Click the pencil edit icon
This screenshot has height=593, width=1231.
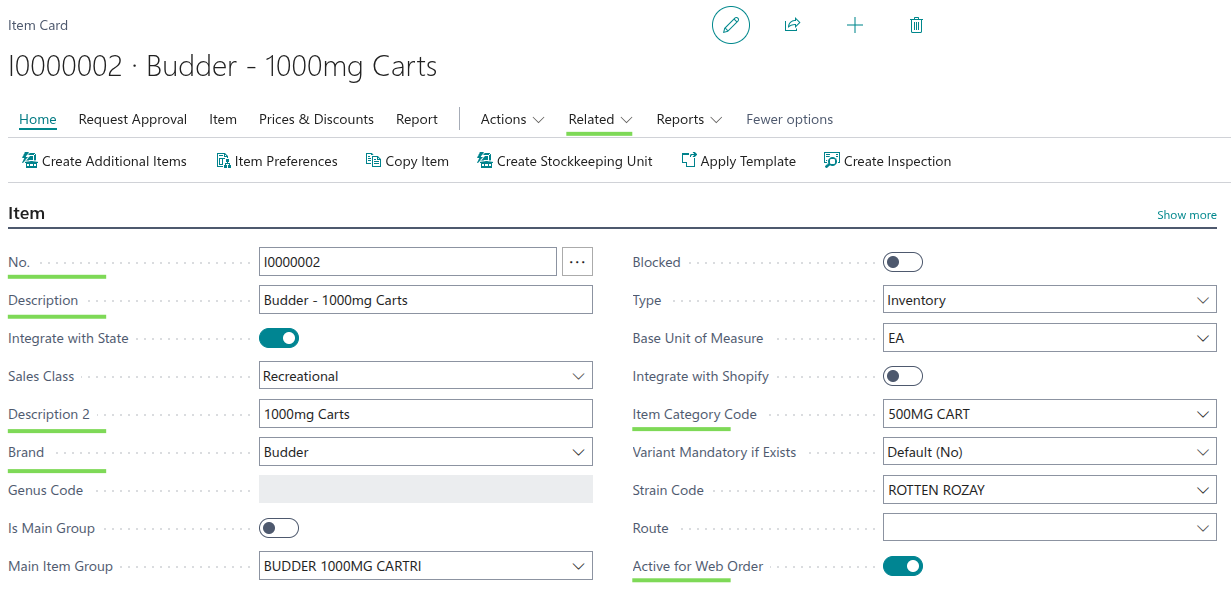click(730, 25)
